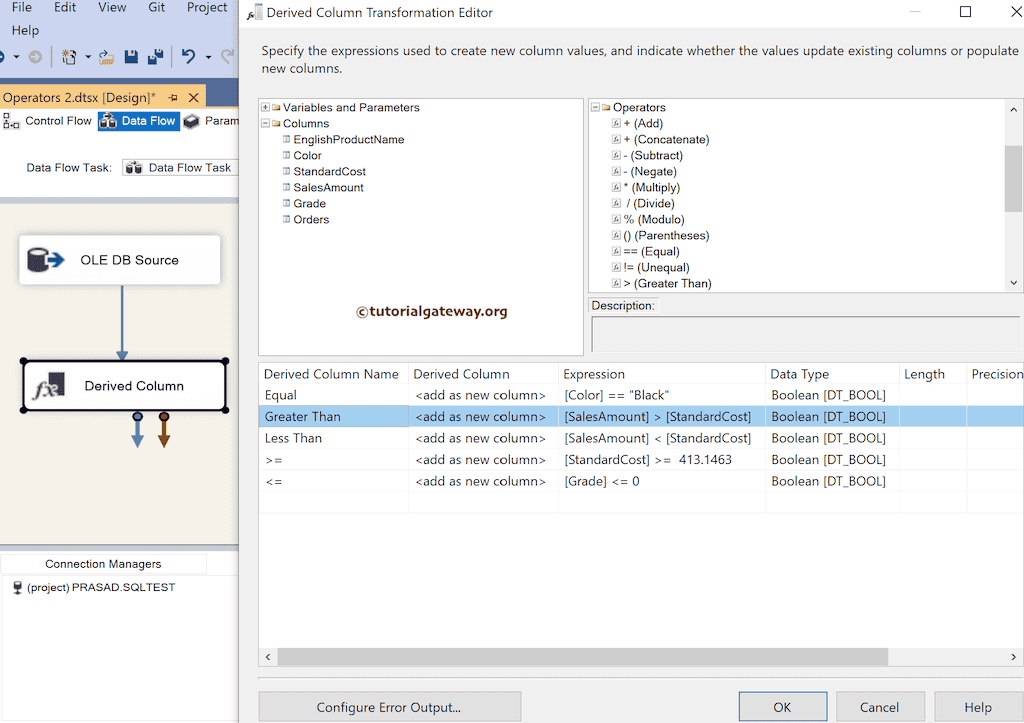
Task: Select the > (Greater Than) operator
Action: click(x=667, y=283)
